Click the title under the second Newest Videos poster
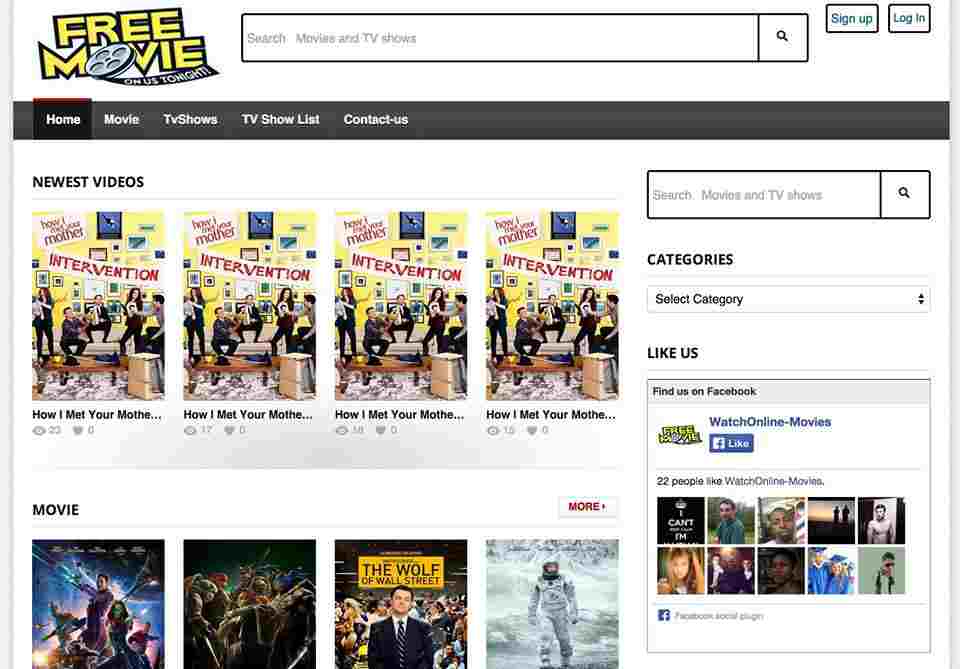960x669 pixels. click(x=248, y=414)
